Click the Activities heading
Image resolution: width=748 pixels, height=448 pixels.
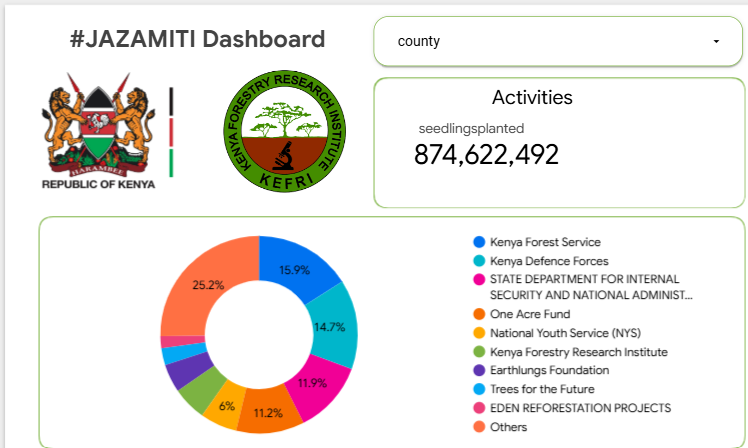[532, 97]
